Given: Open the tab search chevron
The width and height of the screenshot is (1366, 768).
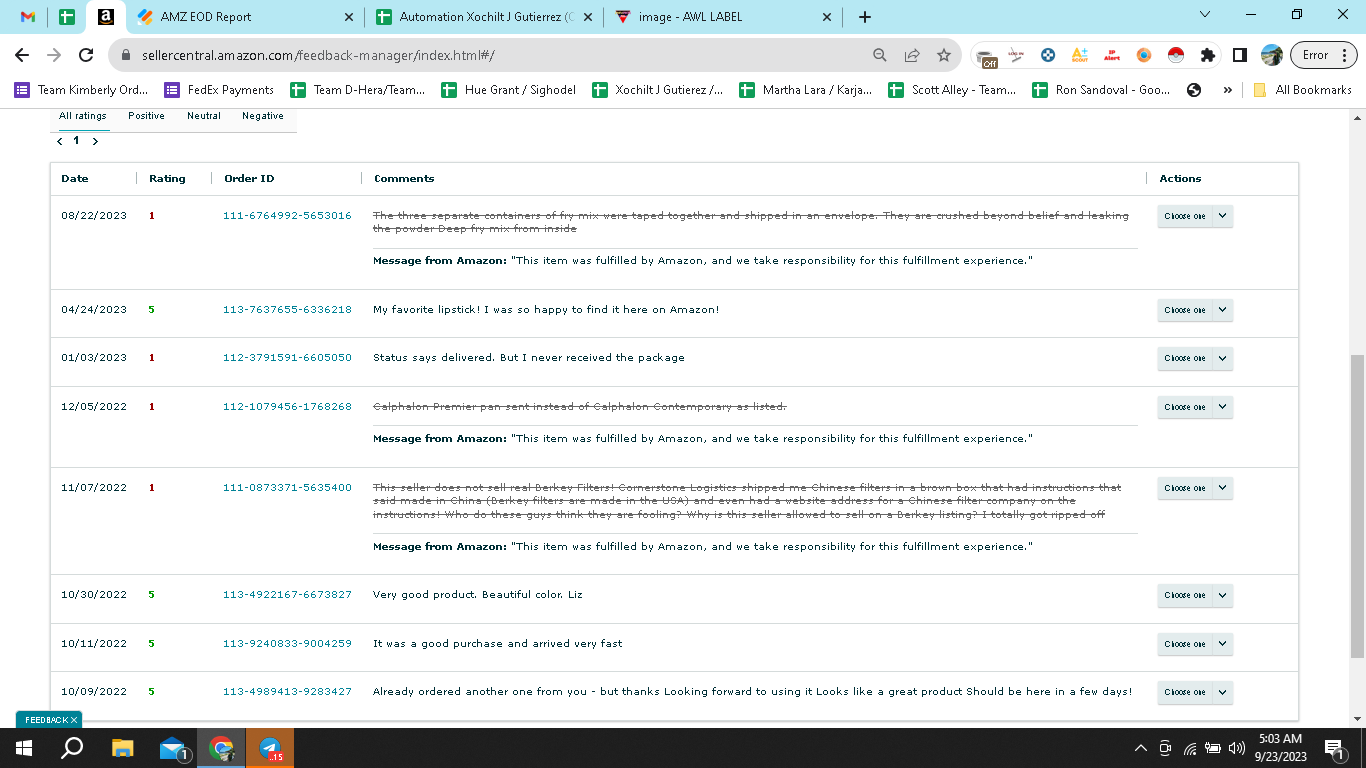Looking at the screenshot, I should pyautogui.click(x=1205, y=15).
